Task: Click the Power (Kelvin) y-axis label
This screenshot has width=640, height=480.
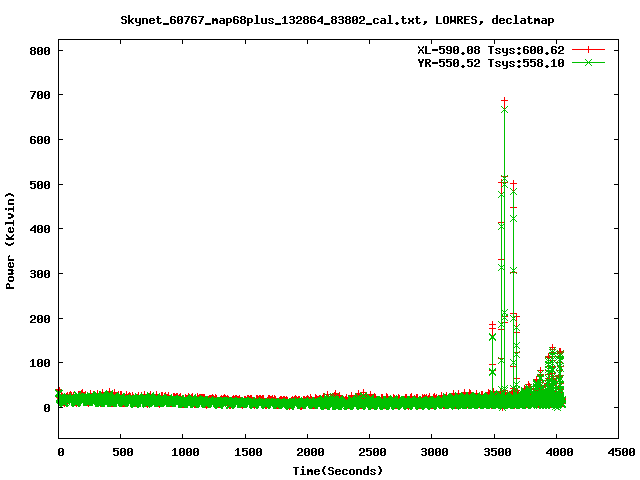Action: tap(10, 241)
